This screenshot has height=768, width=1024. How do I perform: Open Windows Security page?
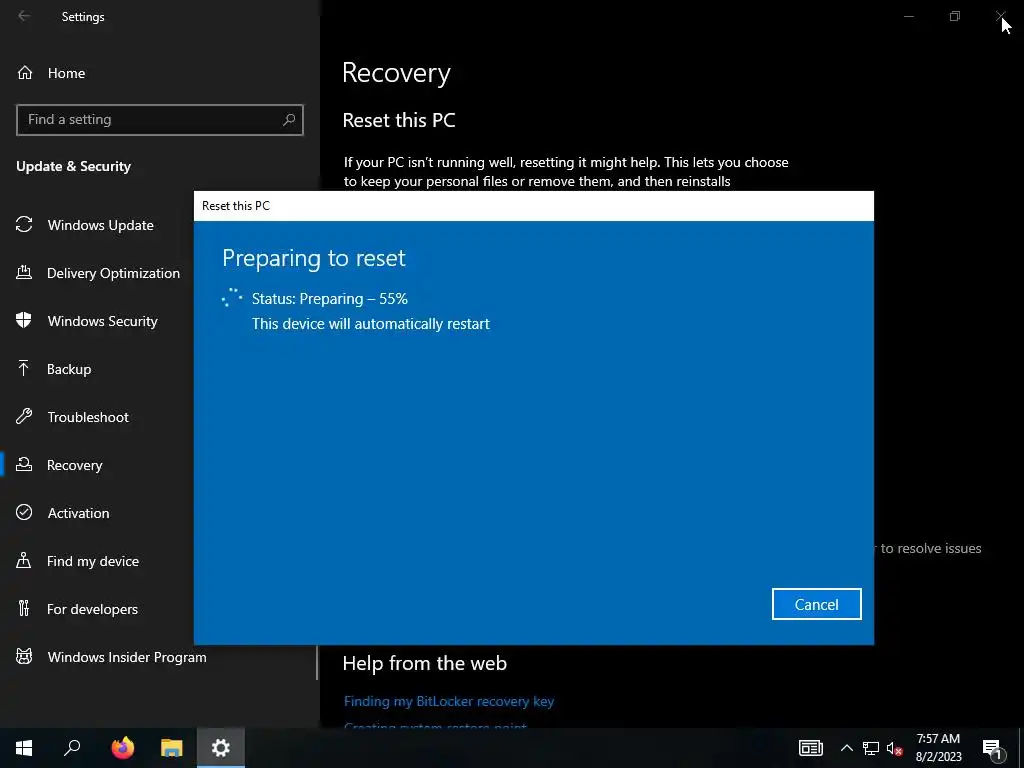103,321
